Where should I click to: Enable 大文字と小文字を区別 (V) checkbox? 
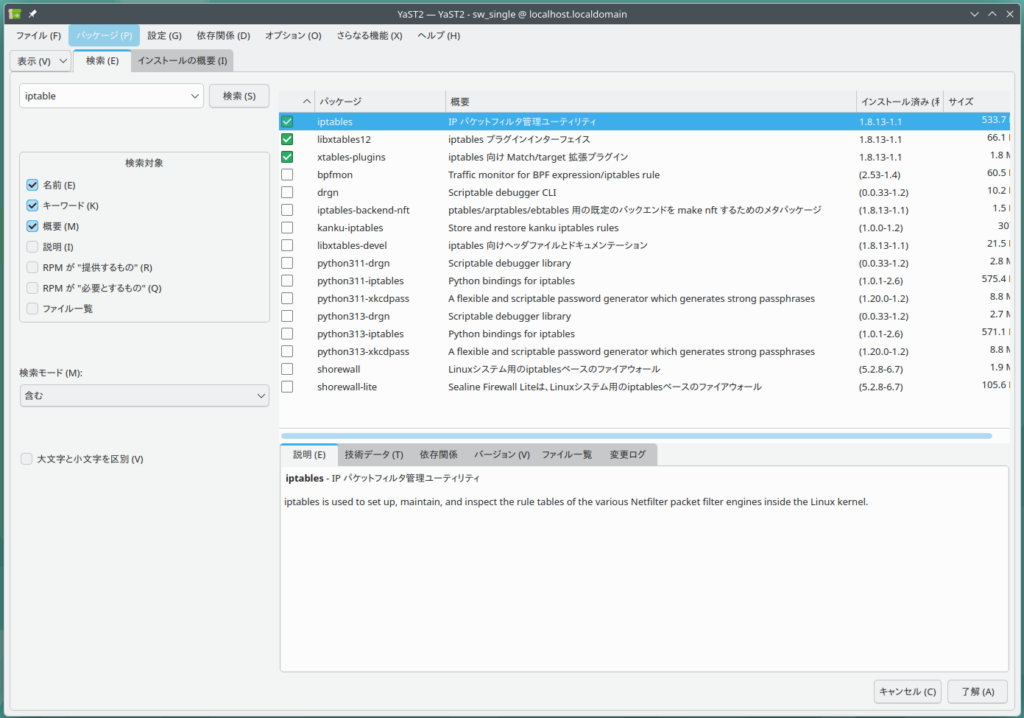(27, 459)
